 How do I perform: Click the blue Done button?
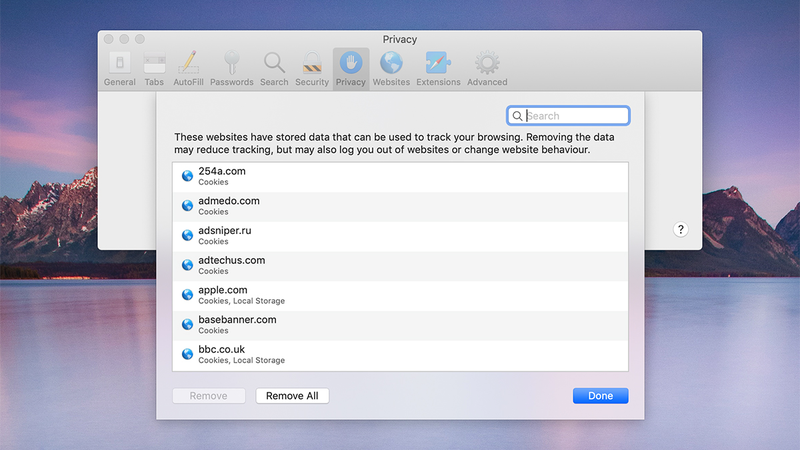601,396
